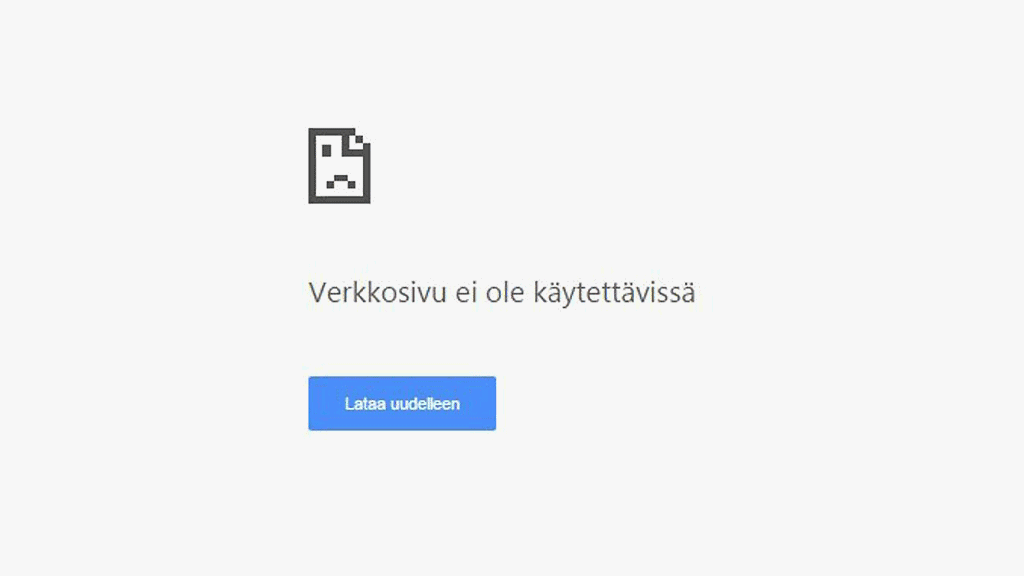The height and width of the screenshot is (576, 1024).
Task: Reload the page with Lataa uudelleen
Action: click(x=402, y=403)
